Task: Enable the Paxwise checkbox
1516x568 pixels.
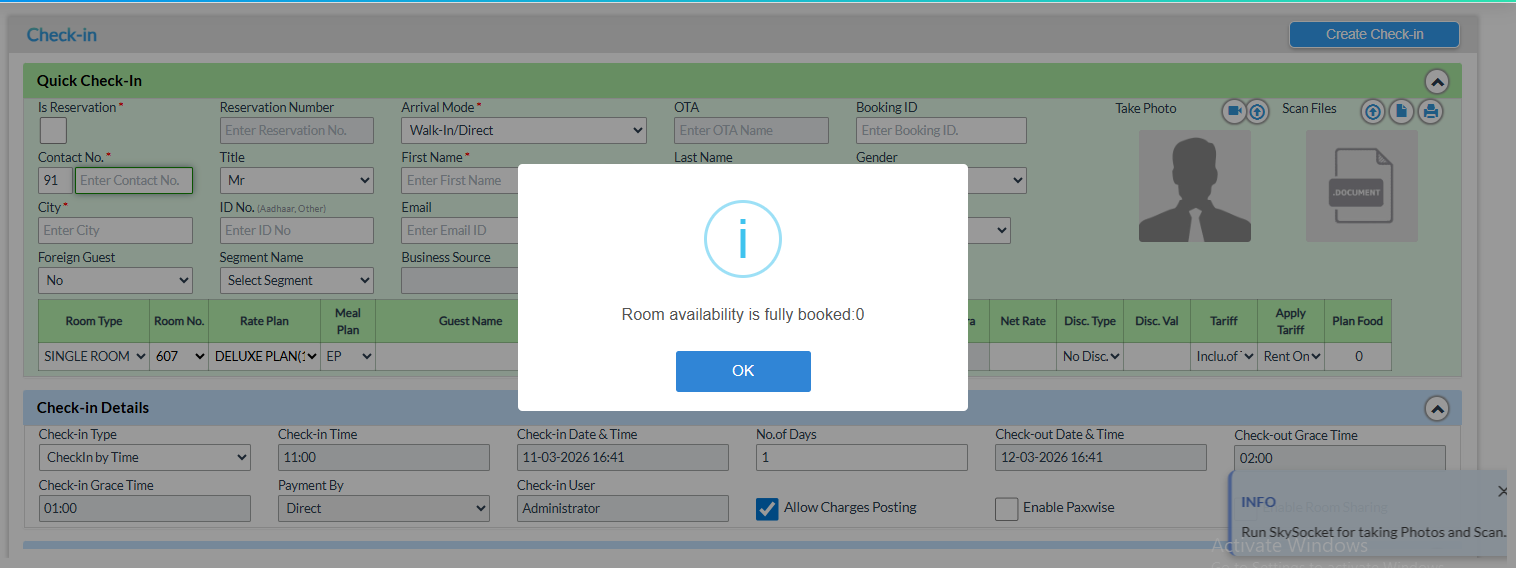Action: pyautogui.click(x=1006, y=509)
